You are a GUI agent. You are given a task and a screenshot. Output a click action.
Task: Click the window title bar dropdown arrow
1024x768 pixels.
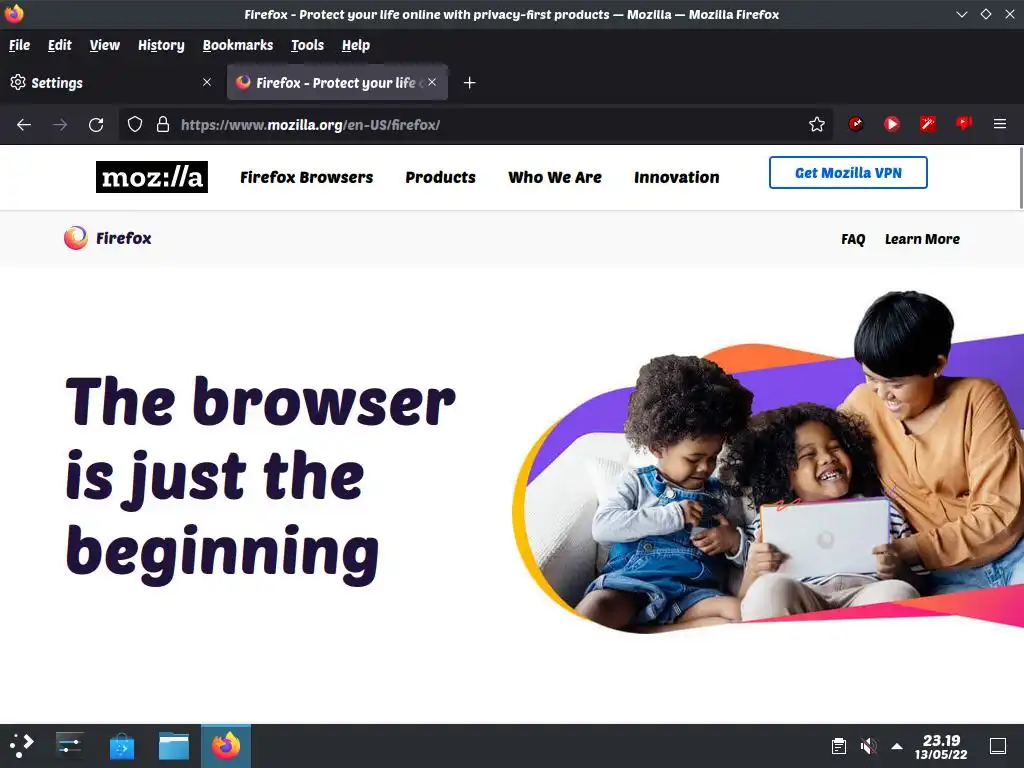pyautogui.click(x=961, y=14)
